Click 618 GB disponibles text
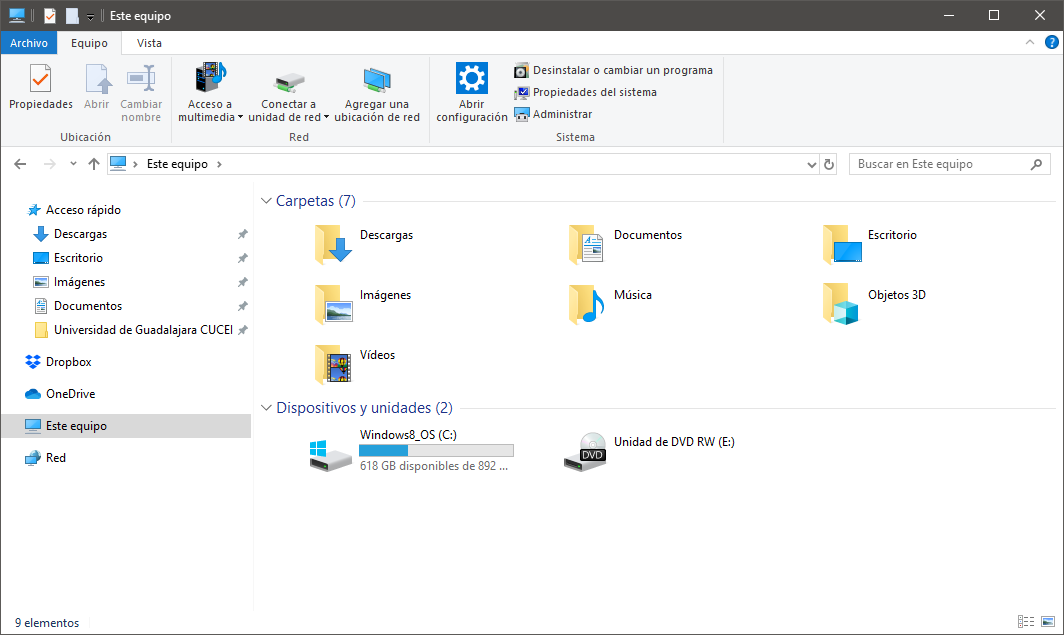 [434, 466]
